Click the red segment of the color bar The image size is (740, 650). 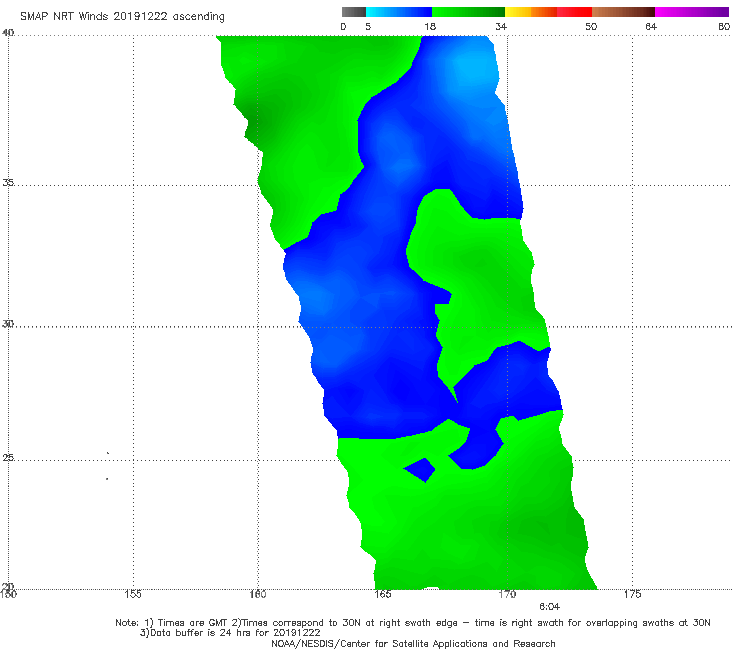pos(574,12)
